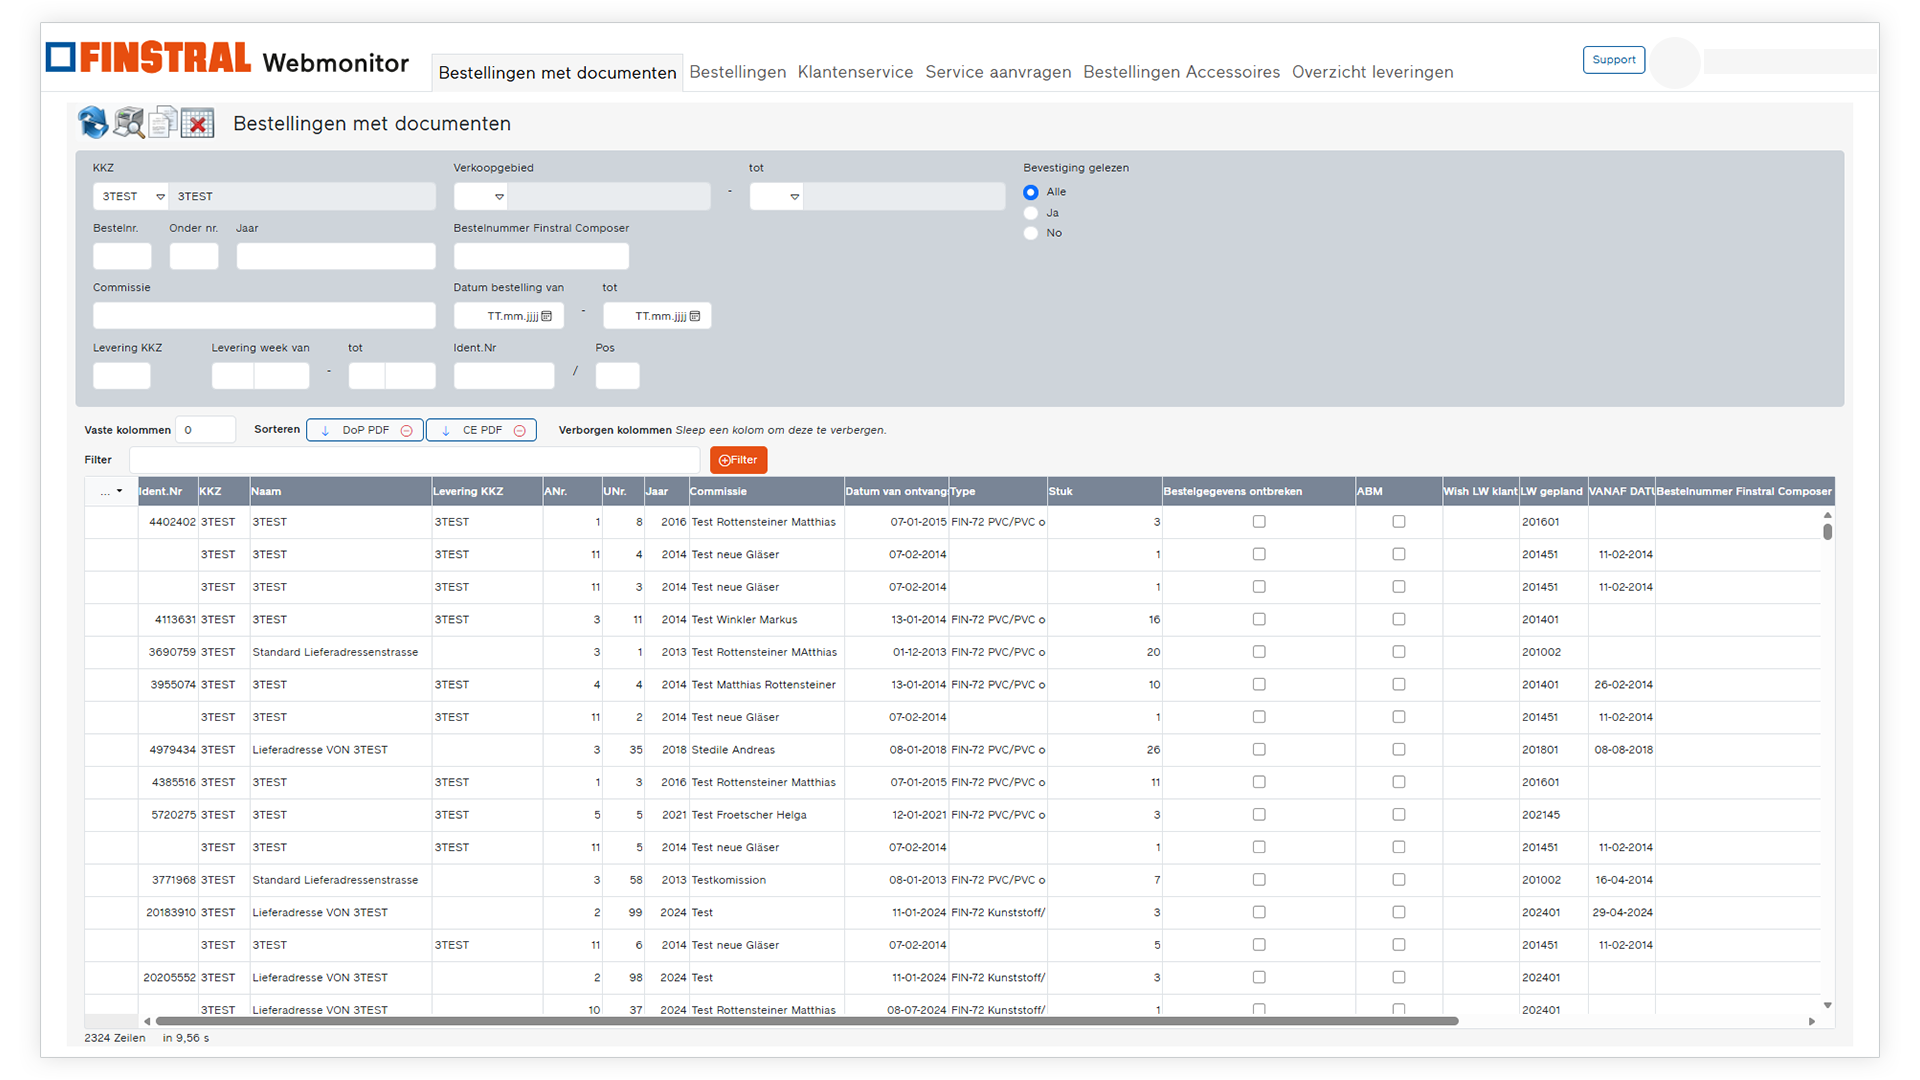Viewport: 1920px width, 1080px height.
Task: Focus the Bestelnummer Finstral Composer input
Action: coord(541,256)
